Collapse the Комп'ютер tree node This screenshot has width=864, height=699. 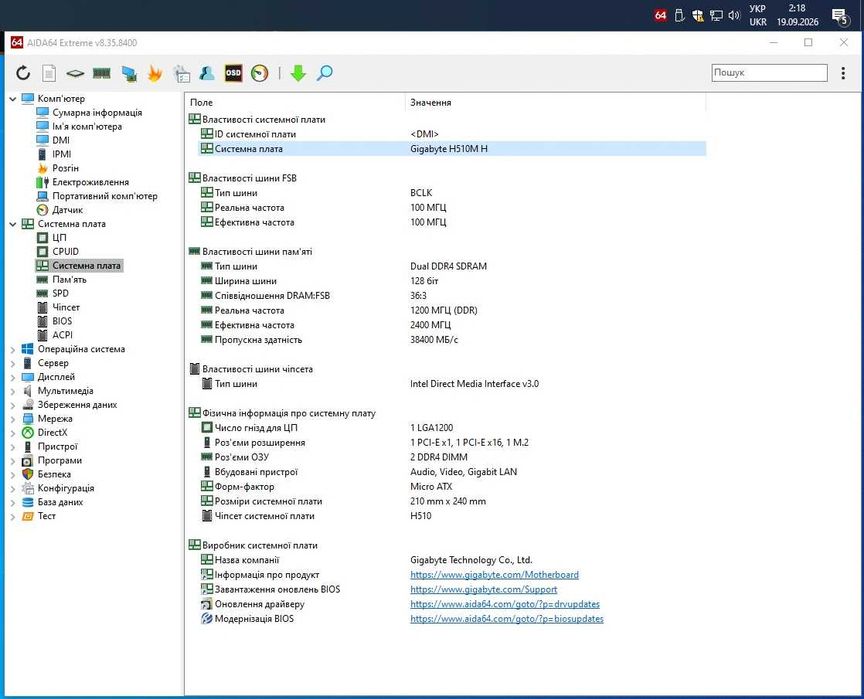pos(13,99)
